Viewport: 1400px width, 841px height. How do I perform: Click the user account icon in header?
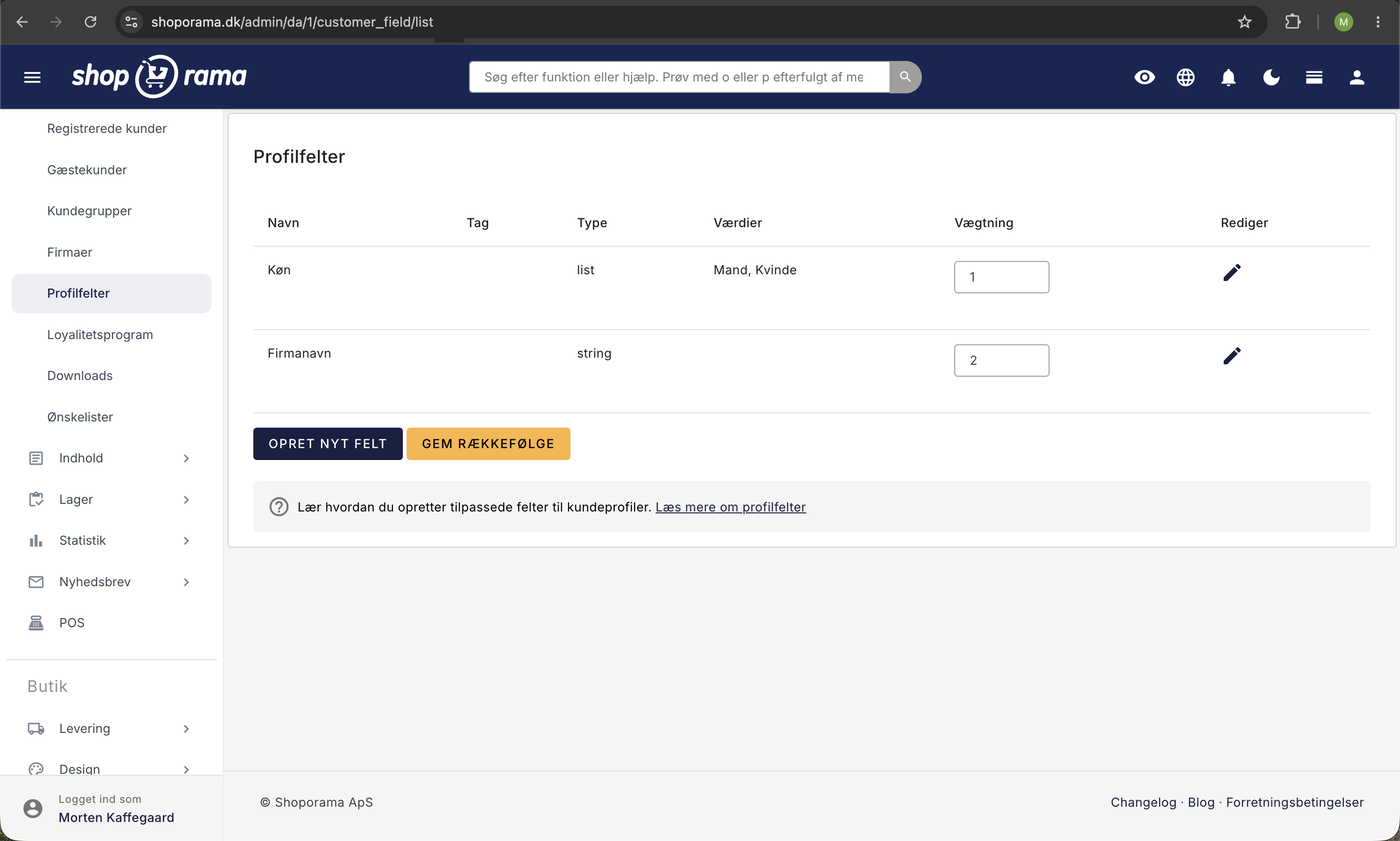click(x=1357, y=77)
